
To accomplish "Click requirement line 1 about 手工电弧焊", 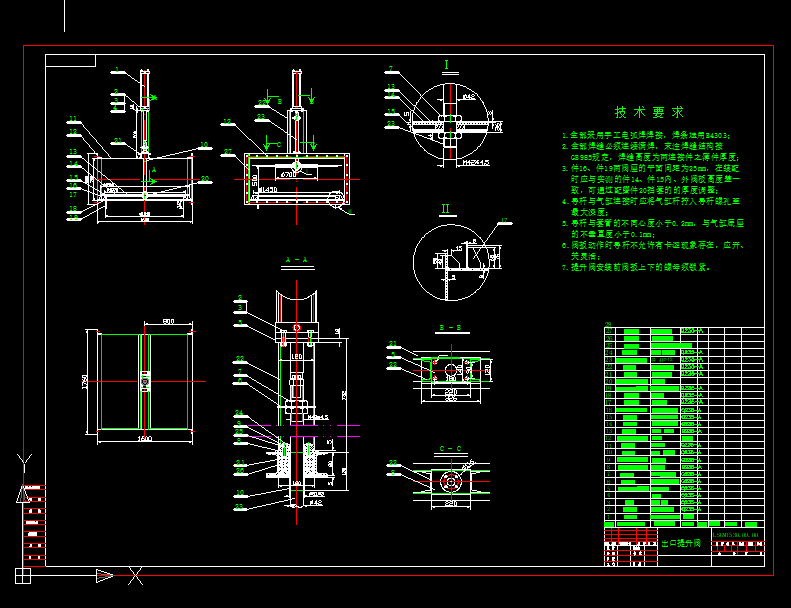I will click(646, 135).
